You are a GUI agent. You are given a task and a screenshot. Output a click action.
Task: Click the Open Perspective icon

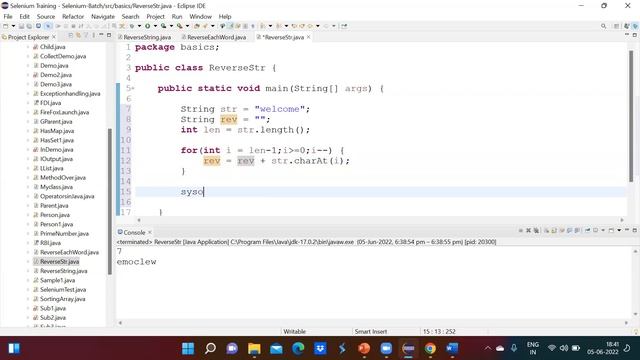point(617,26)
